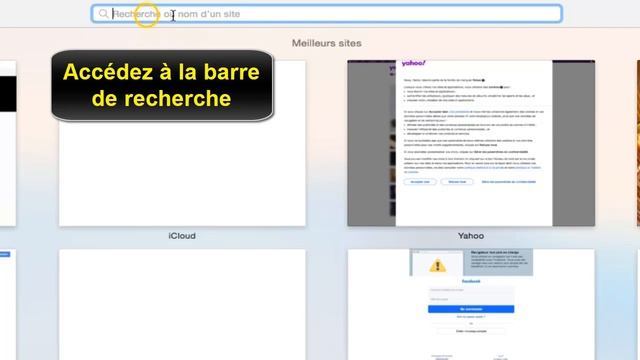The height and width of the screenshot is (360, 640).
Task: Click the search and address bar field
Action: (x=327, y=14)
